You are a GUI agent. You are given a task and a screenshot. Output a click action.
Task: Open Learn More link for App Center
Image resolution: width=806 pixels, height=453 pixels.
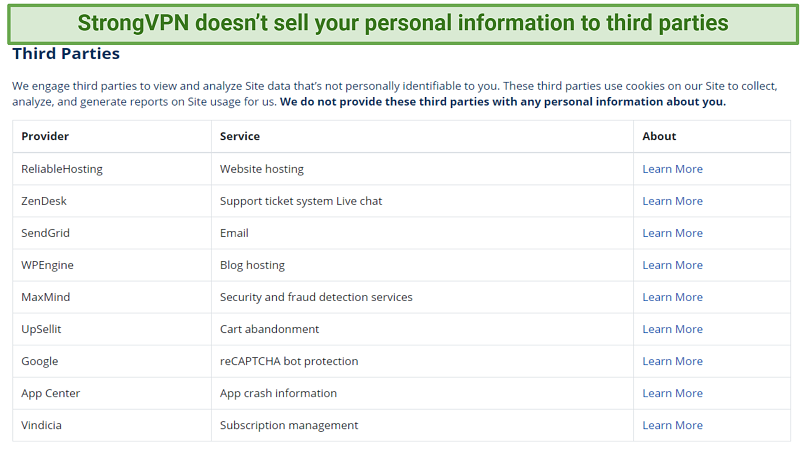pyautogui.click(x=672, y=393)
